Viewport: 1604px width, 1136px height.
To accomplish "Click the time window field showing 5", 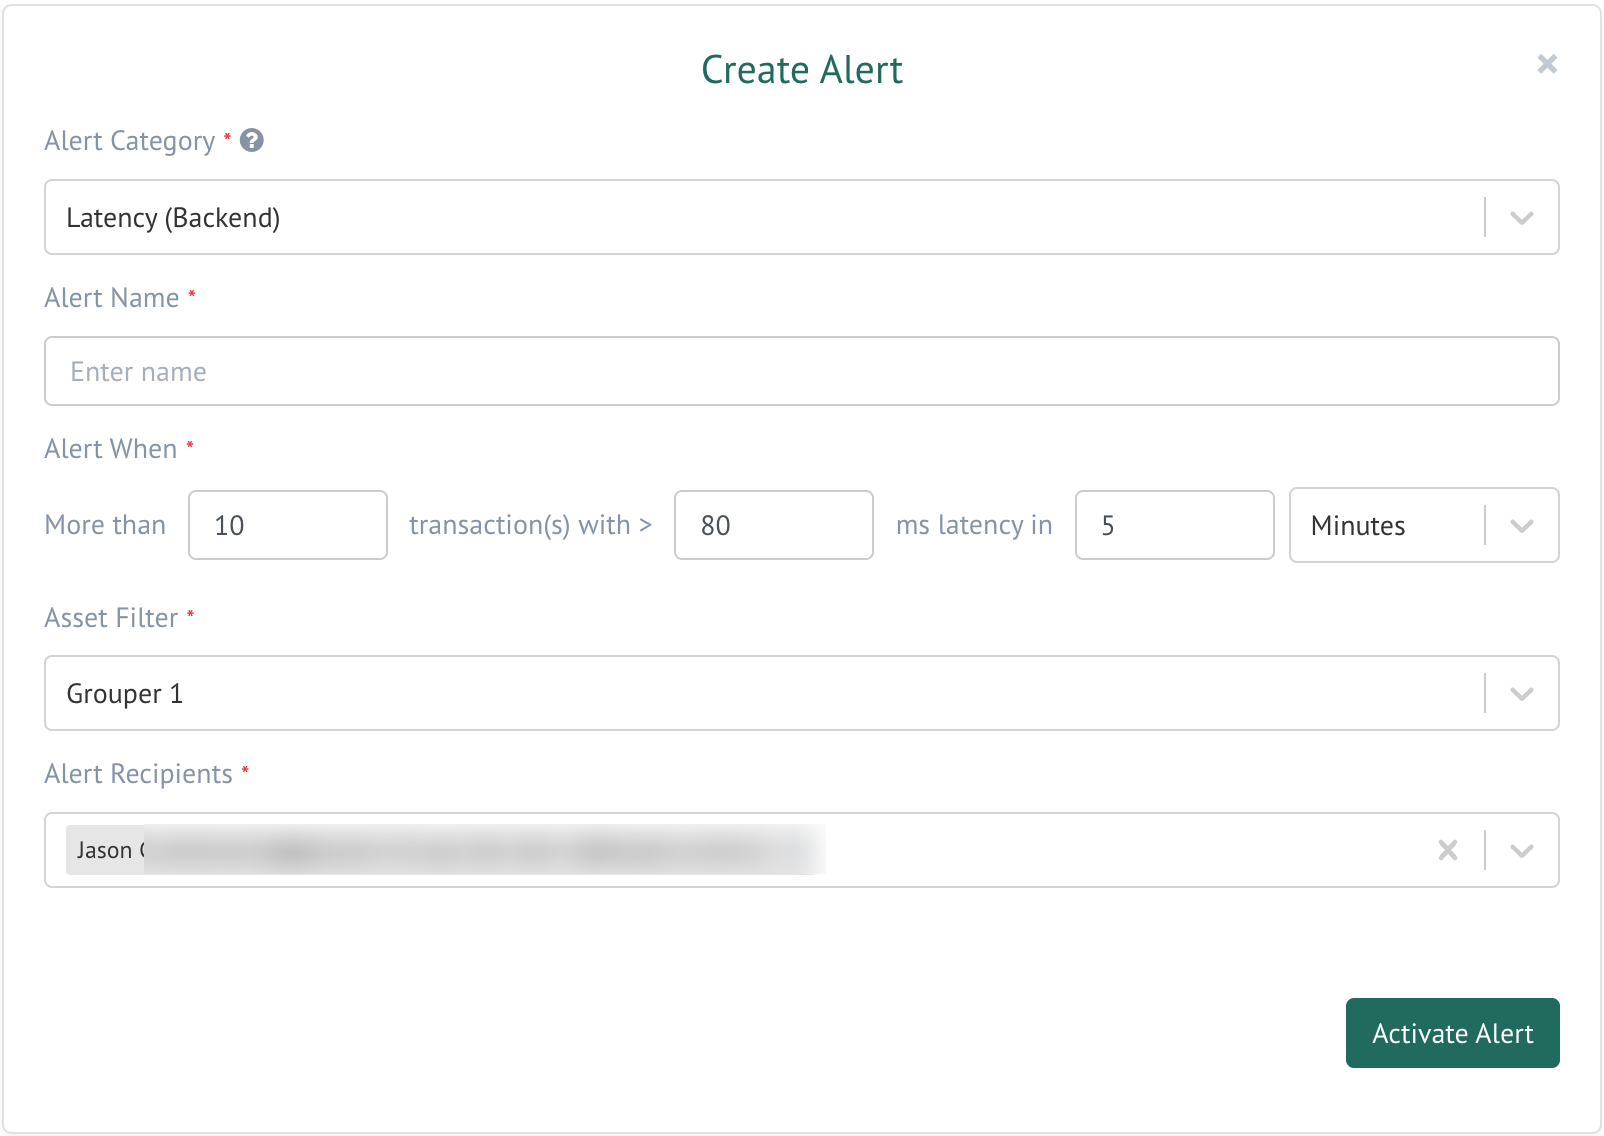I will (x=1174, y=526).
